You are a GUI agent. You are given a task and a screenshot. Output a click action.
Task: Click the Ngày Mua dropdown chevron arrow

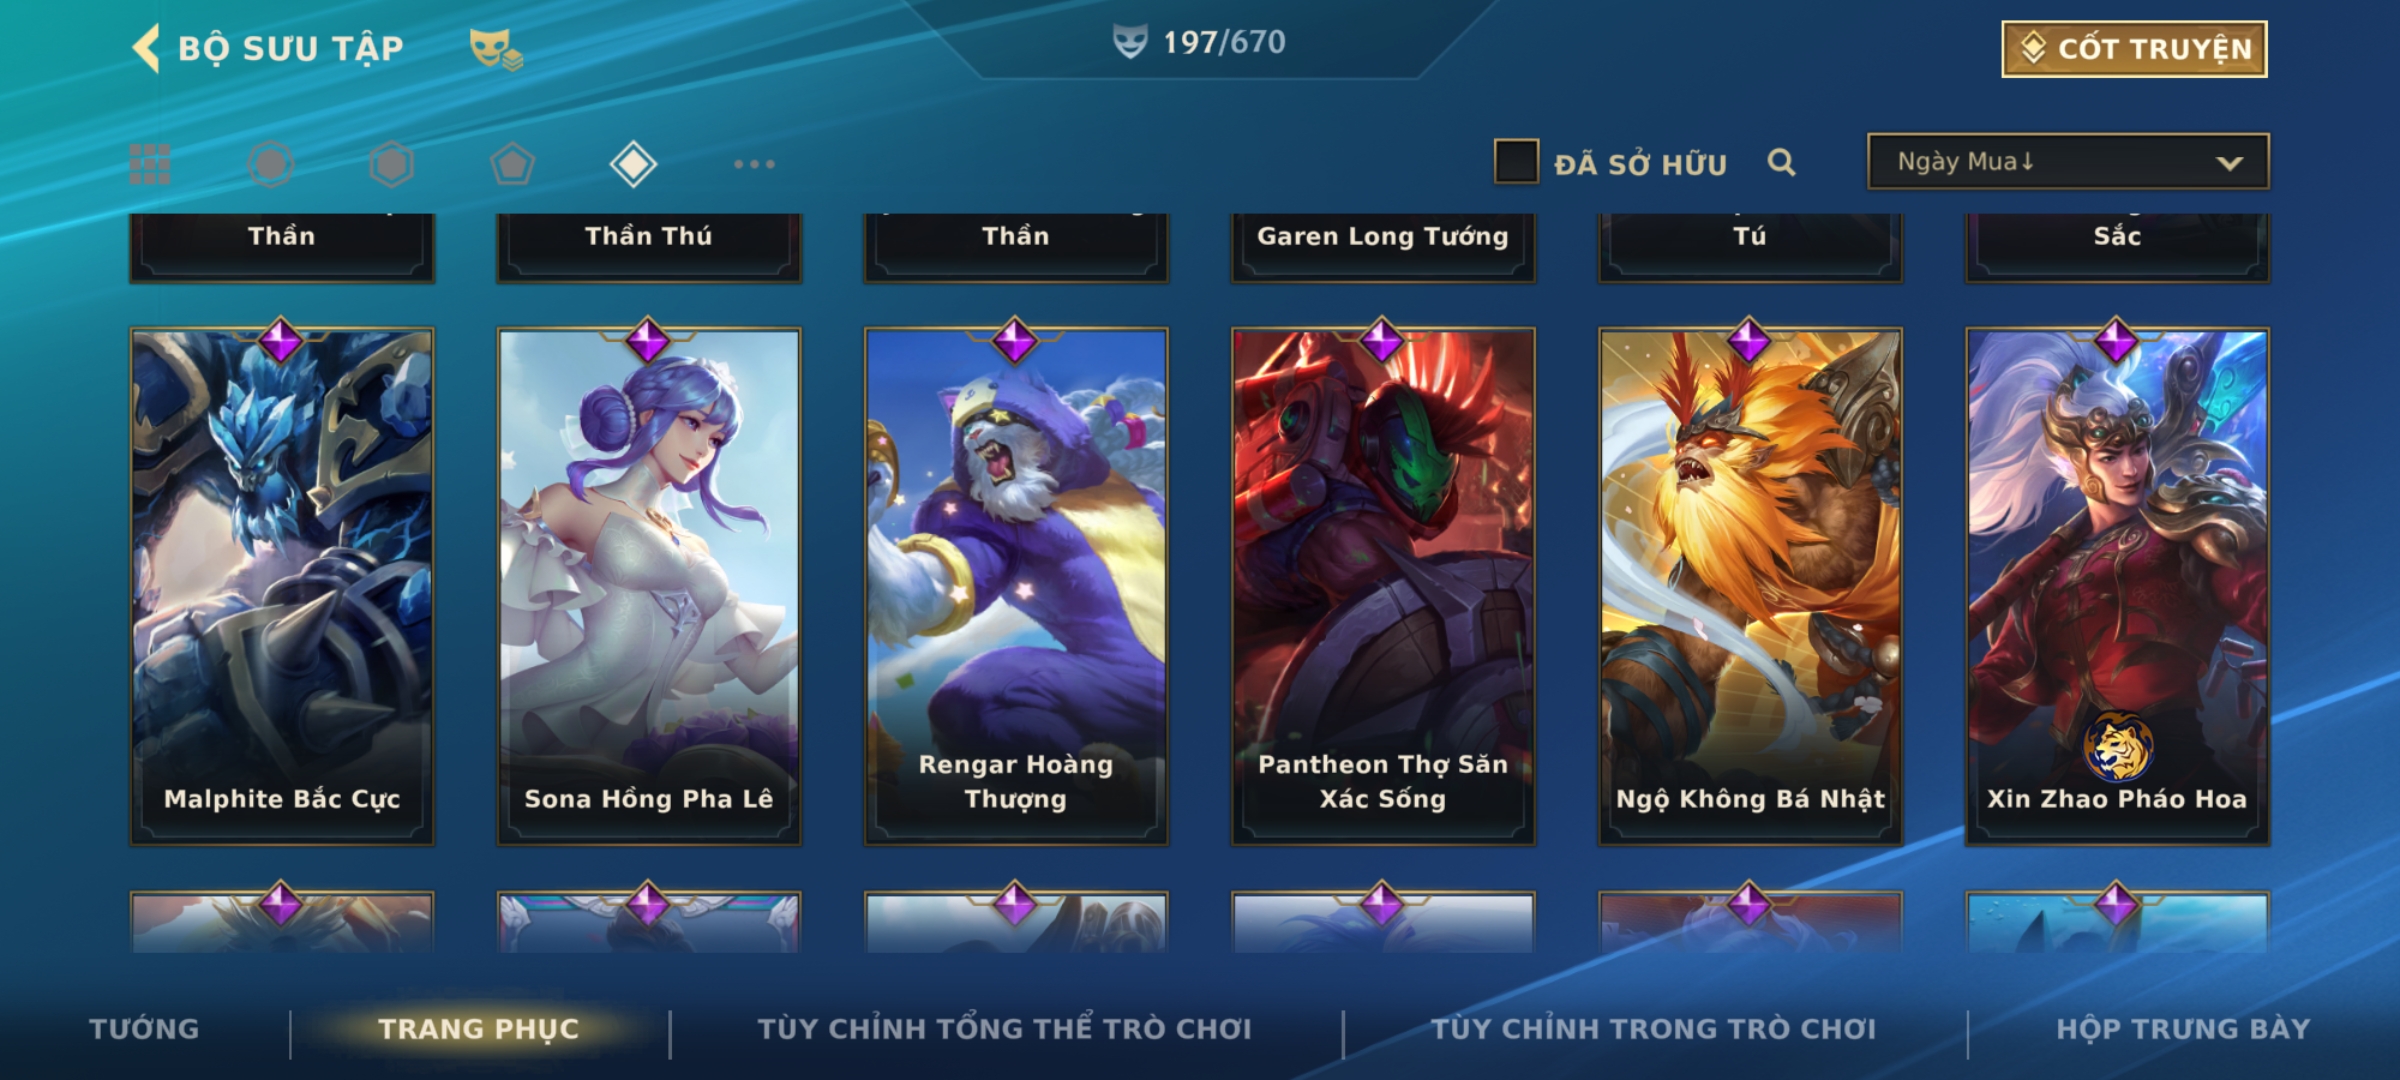[x=2229, y=163]
